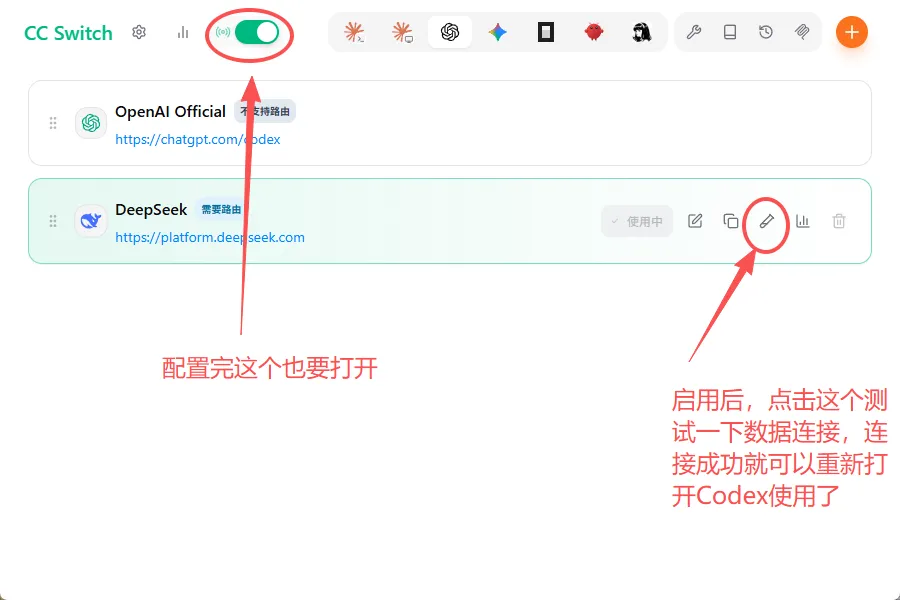Viewport: 900px width, 600px height.
Task: Grab the DeepSeek drag handle
Action: (x=53, y=221)
